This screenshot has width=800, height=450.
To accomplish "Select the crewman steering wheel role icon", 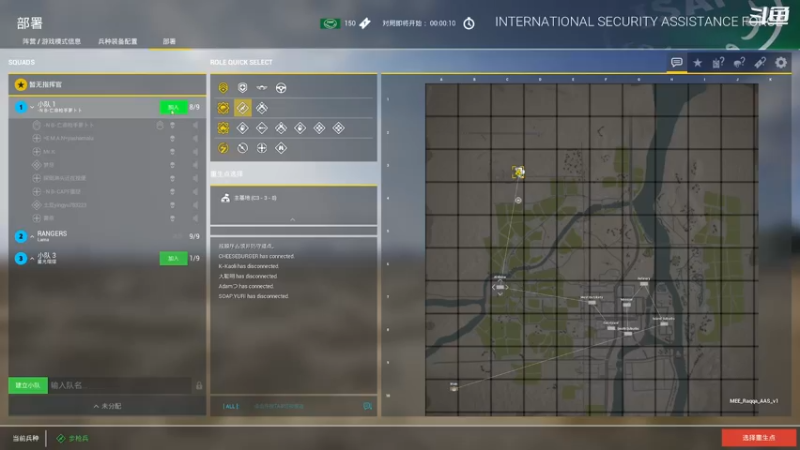I will point(281,88).
